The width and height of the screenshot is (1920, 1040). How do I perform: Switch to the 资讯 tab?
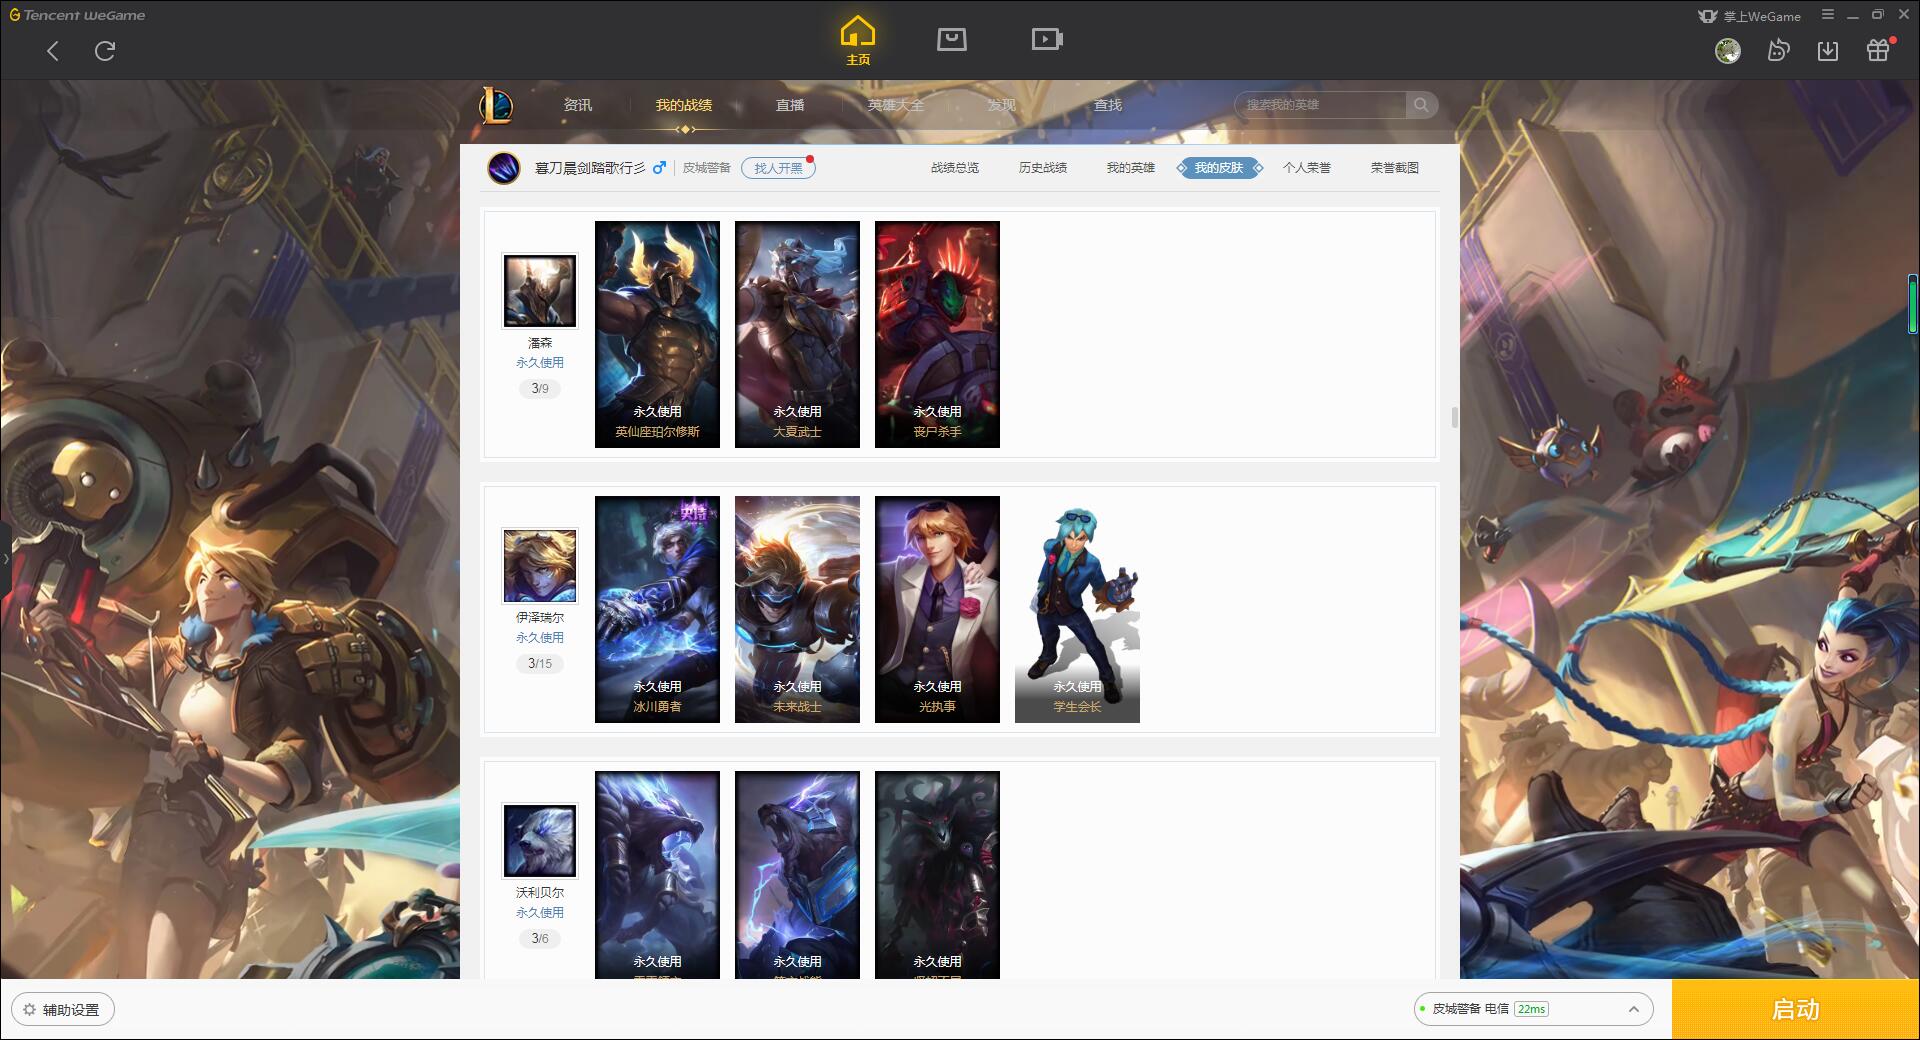point(577,105)
